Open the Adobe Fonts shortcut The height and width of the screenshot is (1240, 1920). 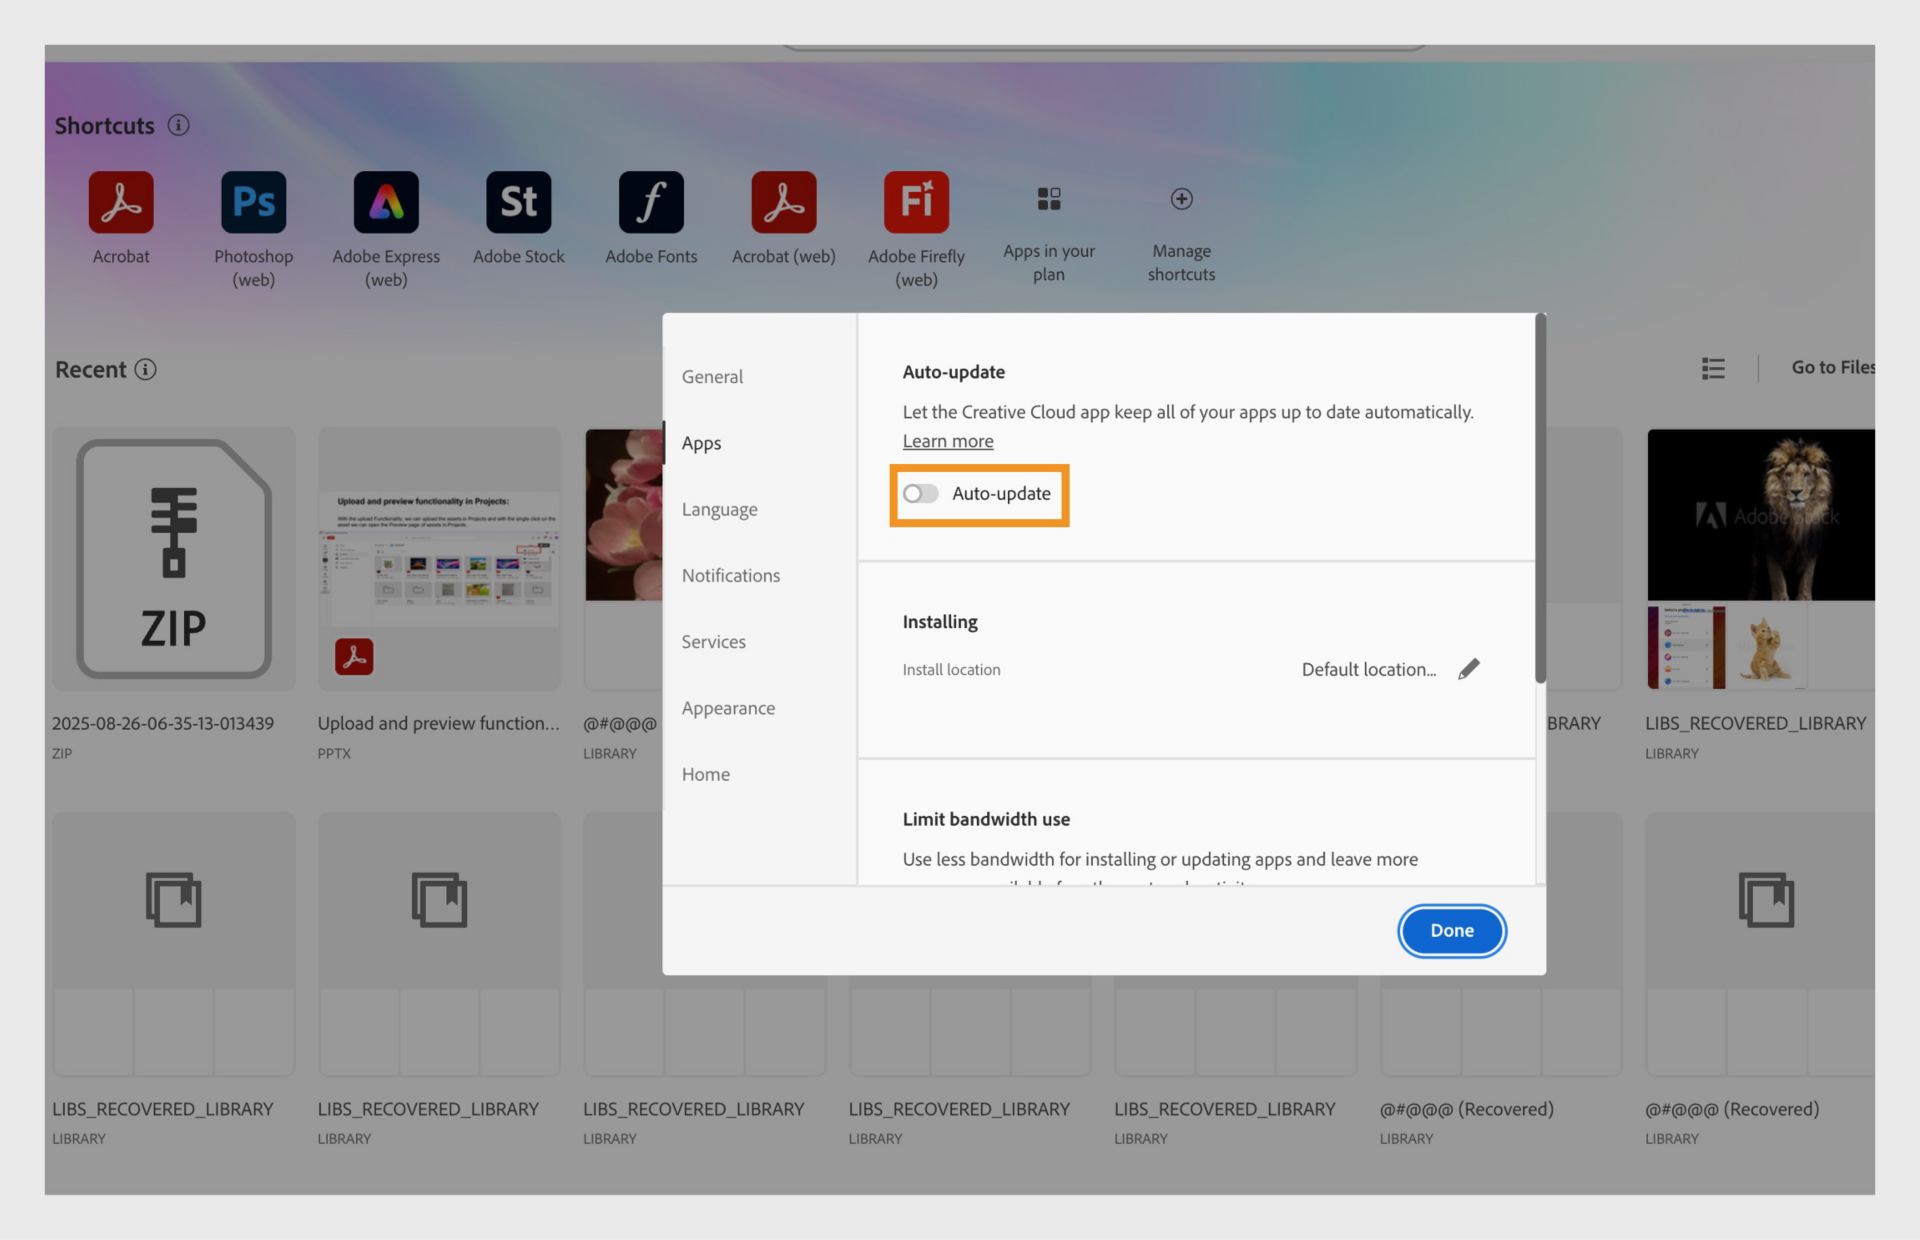click(x=651, y=202)
